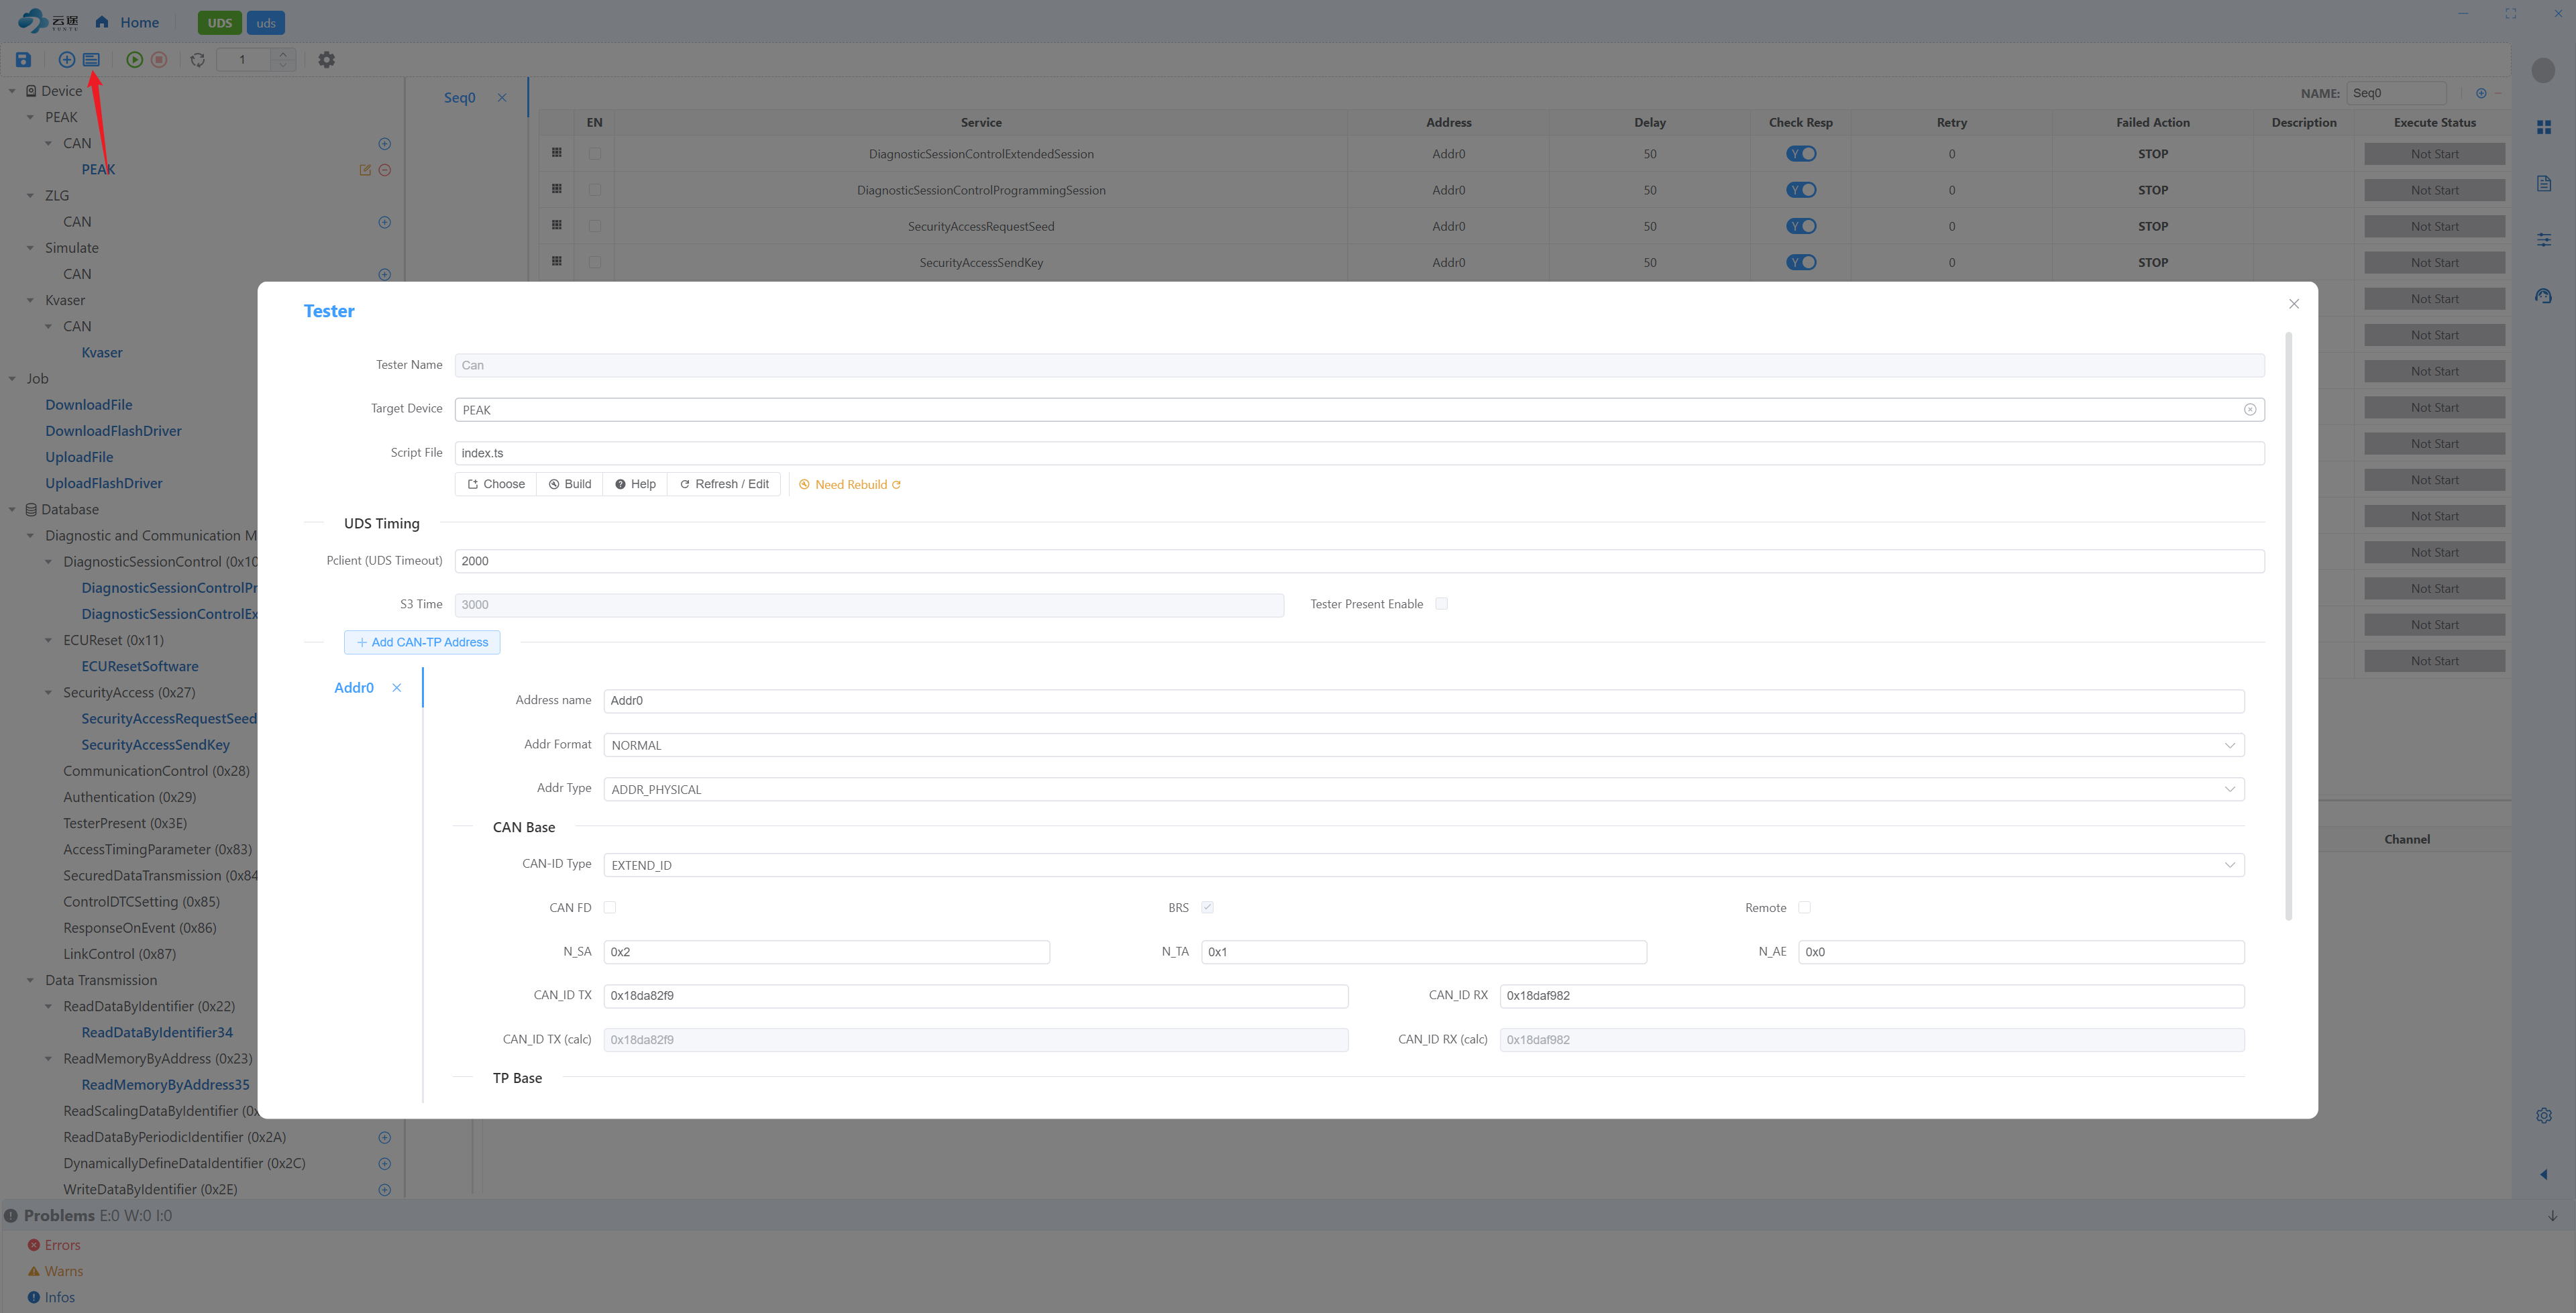Screen dimensions: 2576x1313
Task: Click the Choose script file button
Action: tap(496, 484)
